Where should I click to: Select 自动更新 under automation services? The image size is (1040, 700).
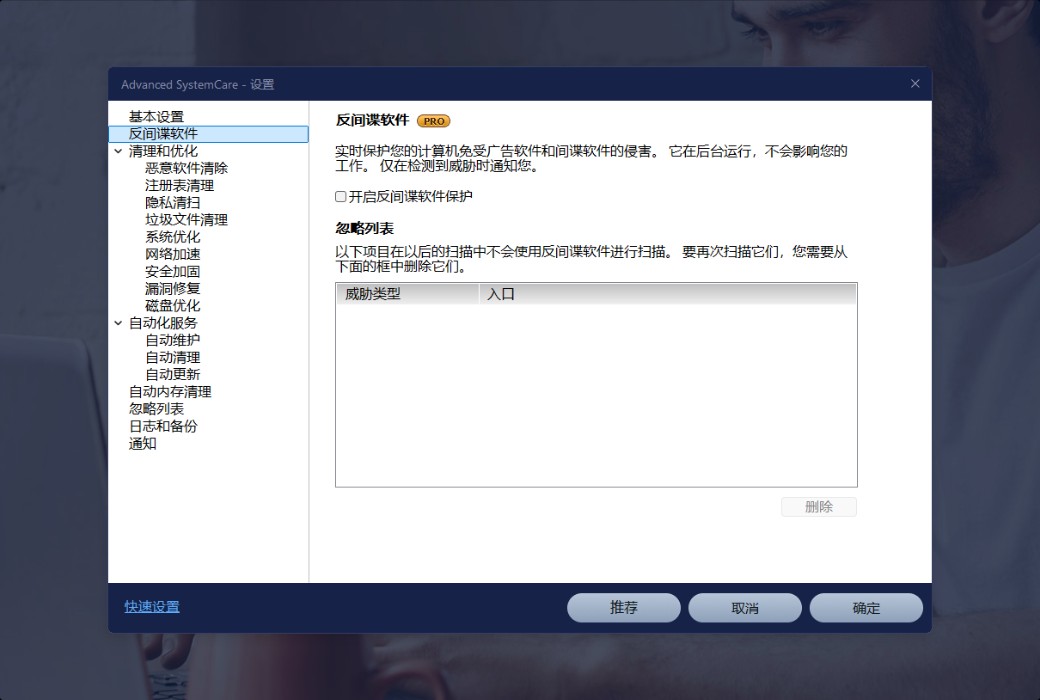[172, 374]
